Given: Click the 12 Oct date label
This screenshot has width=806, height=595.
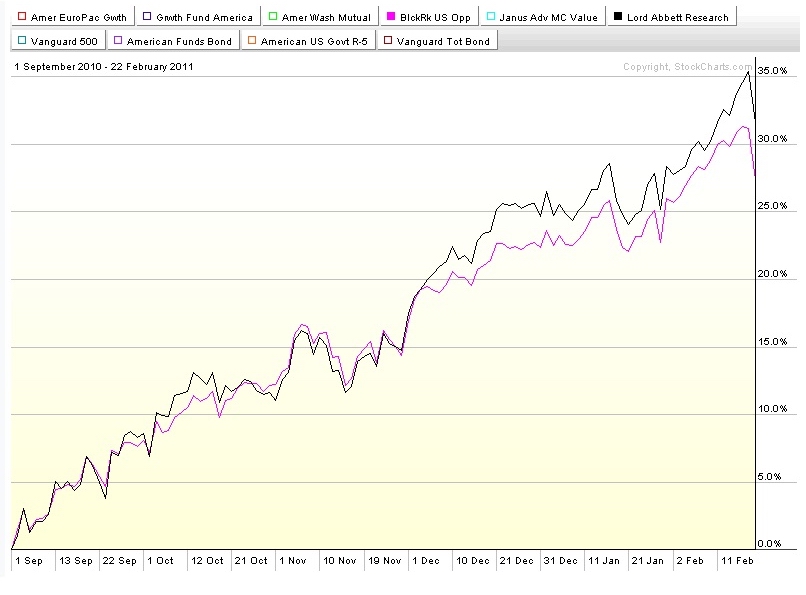Looking at the screenshot, I should (207, 561).
